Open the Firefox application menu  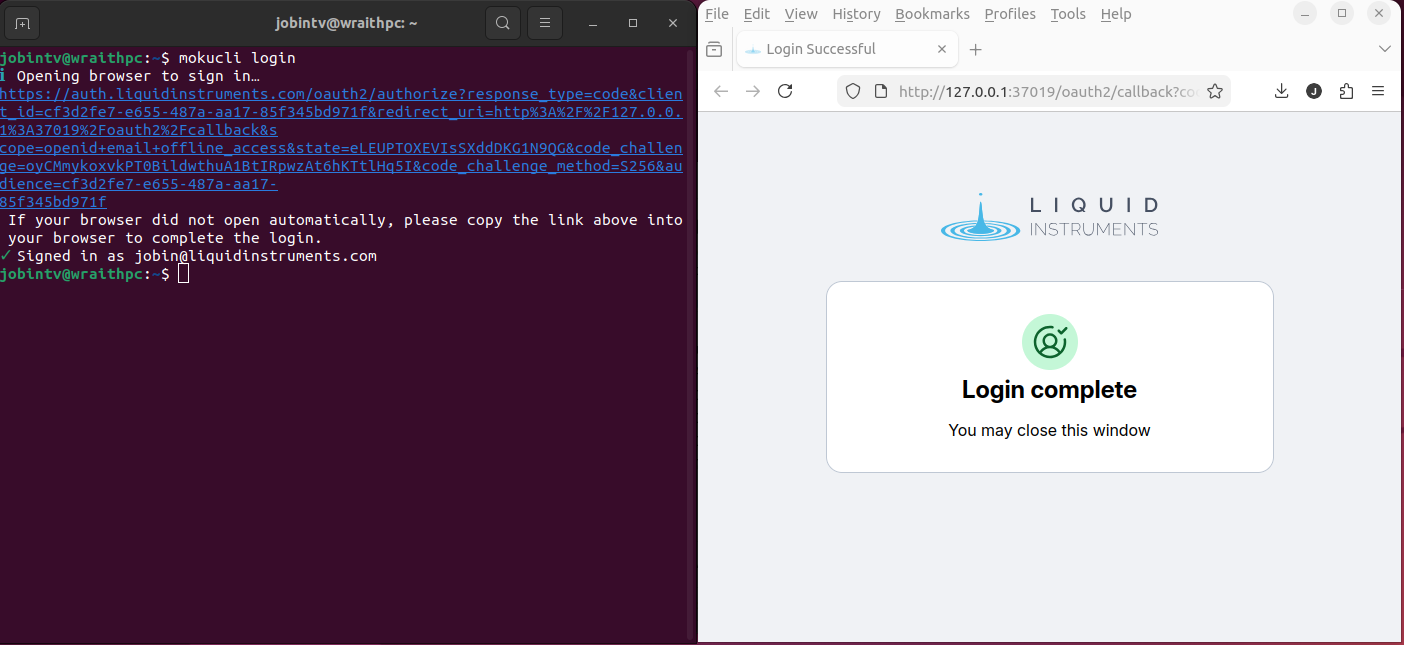pyautogui.click(x=1378, y=91)
